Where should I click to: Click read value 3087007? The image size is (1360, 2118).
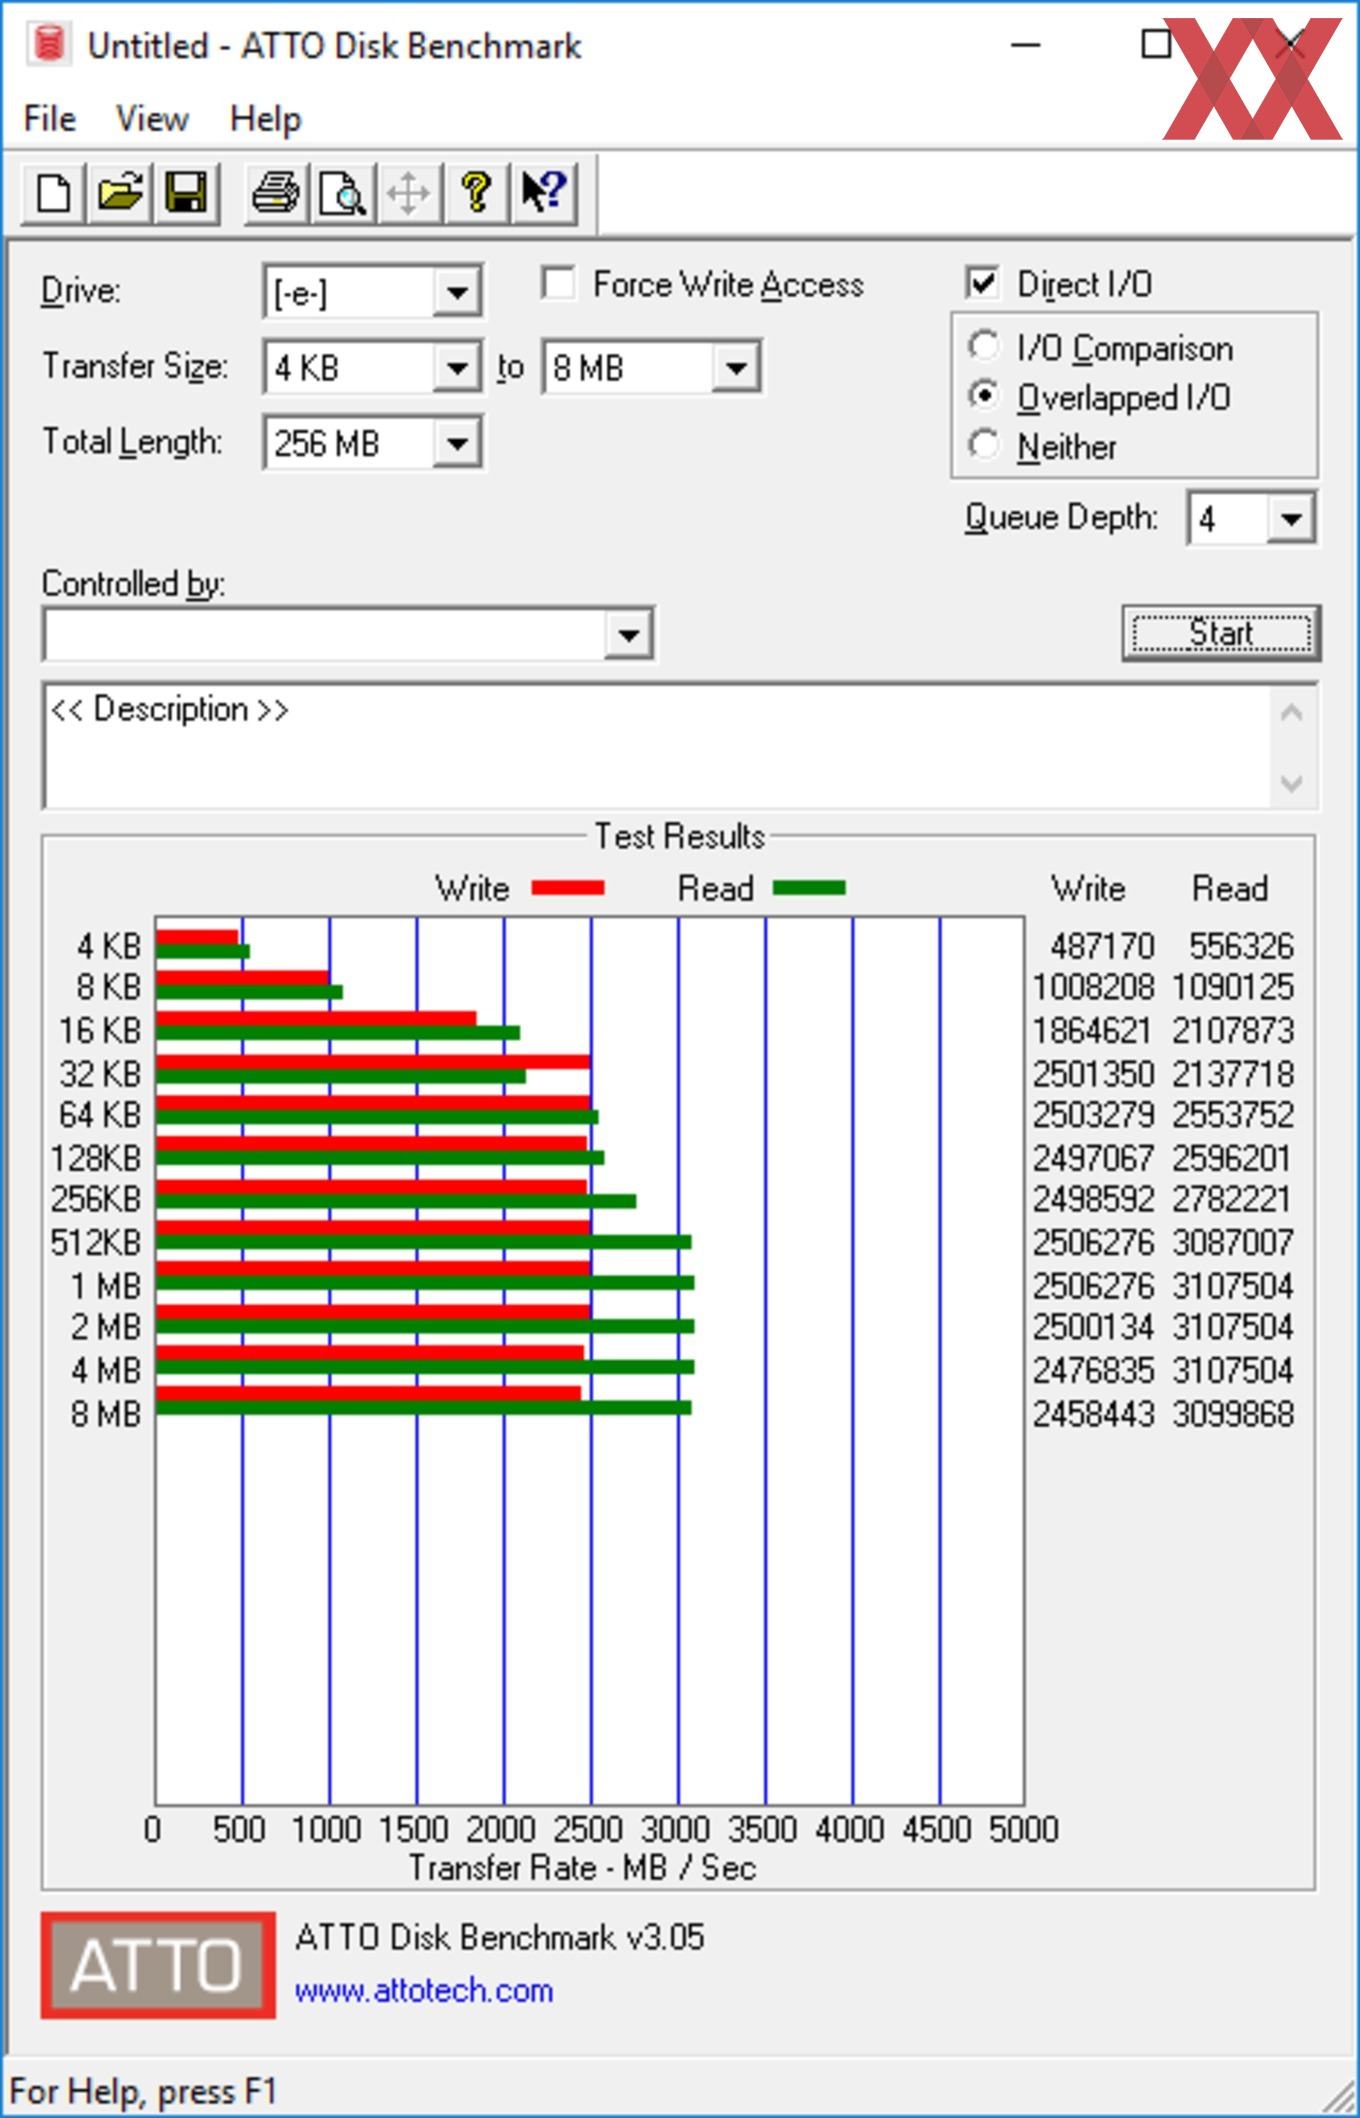click(1234, 1242)
